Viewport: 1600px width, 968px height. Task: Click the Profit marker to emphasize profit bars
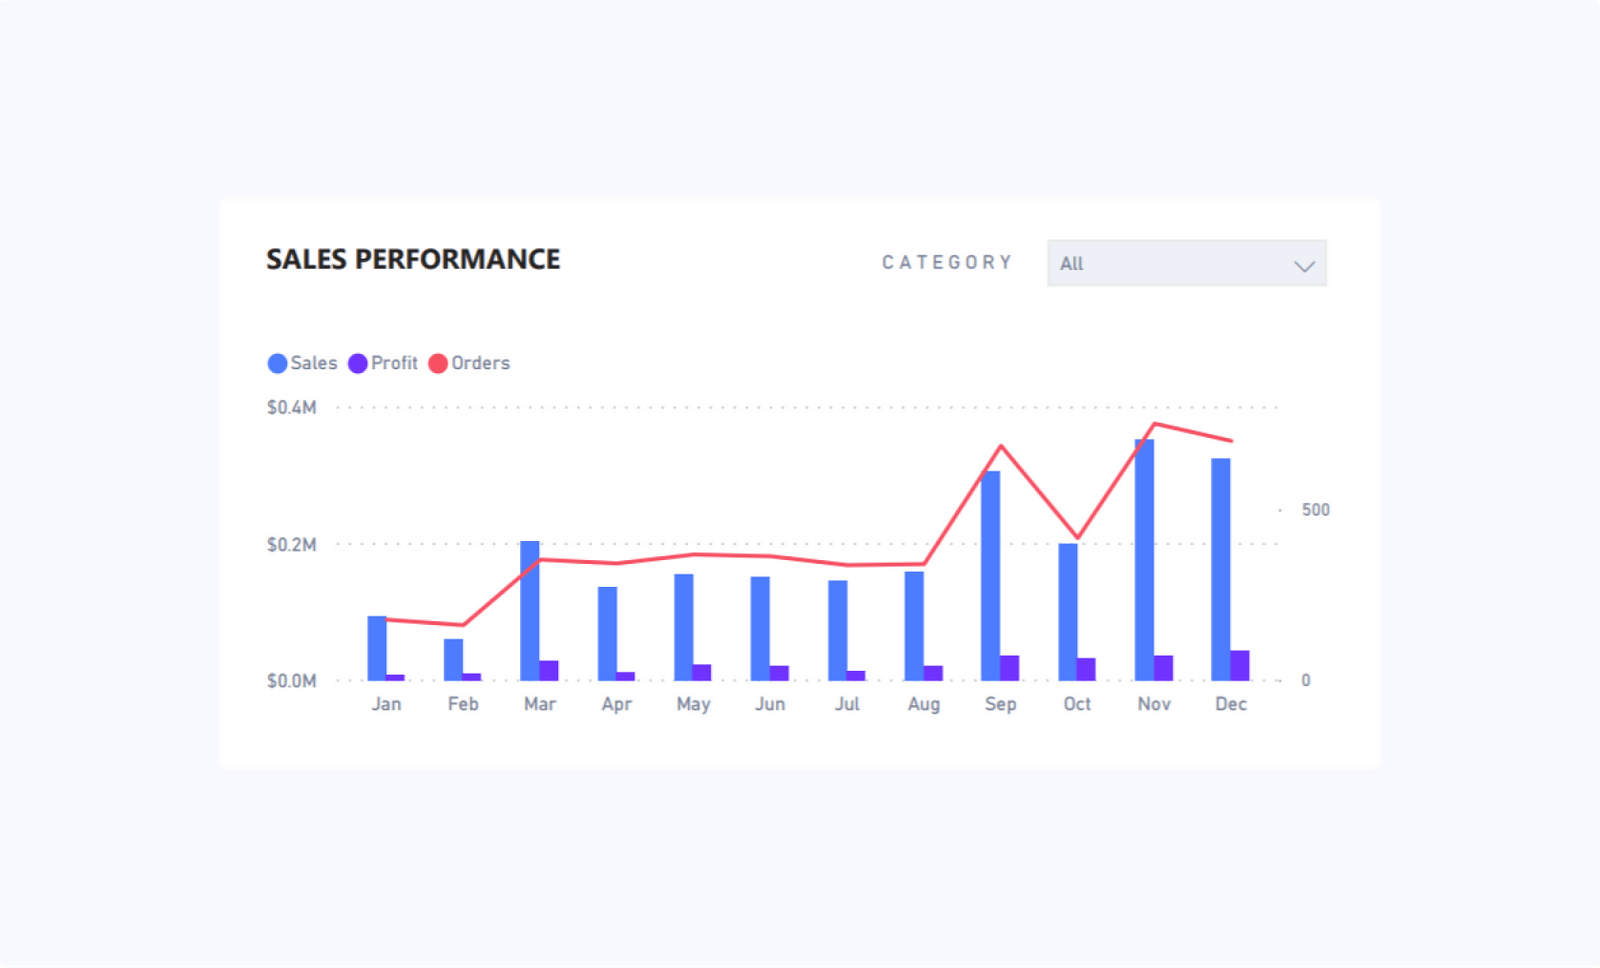point(358,363)
